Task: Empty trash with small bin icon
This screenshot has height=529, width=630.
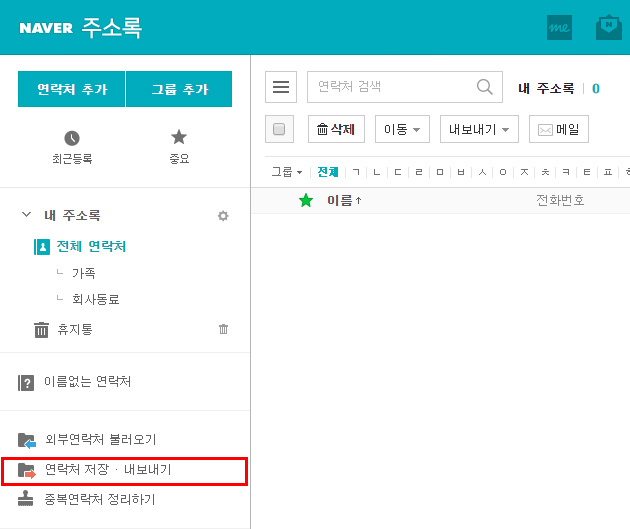Action: [x=223, y=329]
